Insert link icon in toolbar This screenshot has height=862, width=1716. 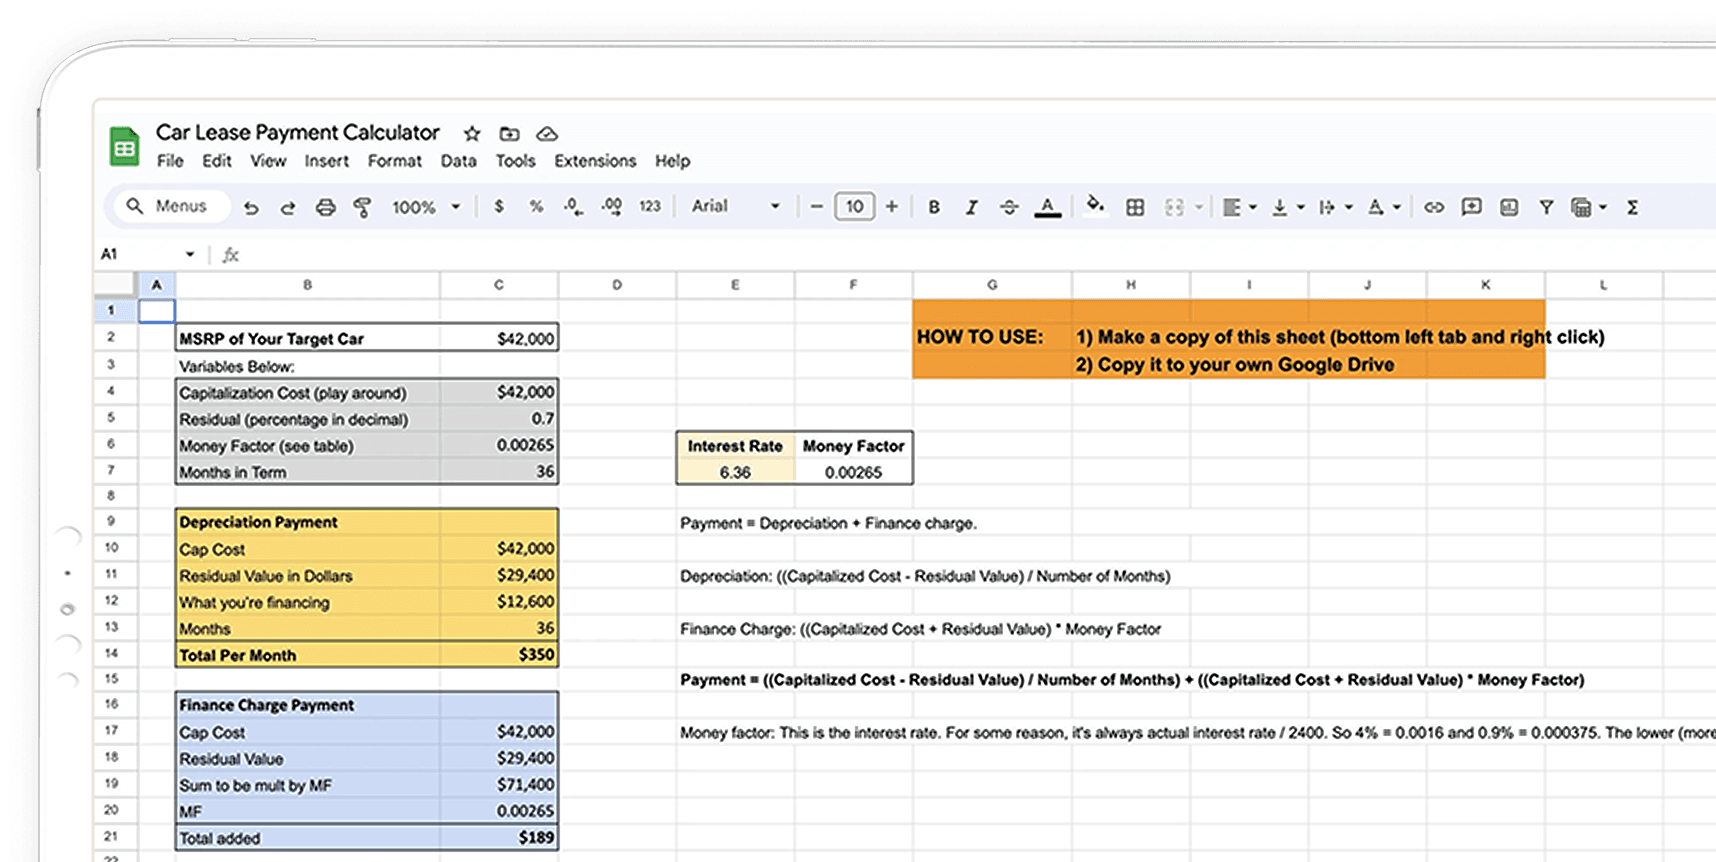tap(1434, 207)
